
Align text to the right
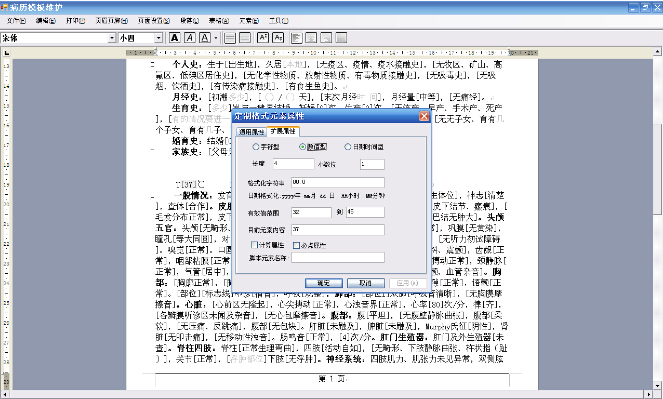(x=326, y=38)
